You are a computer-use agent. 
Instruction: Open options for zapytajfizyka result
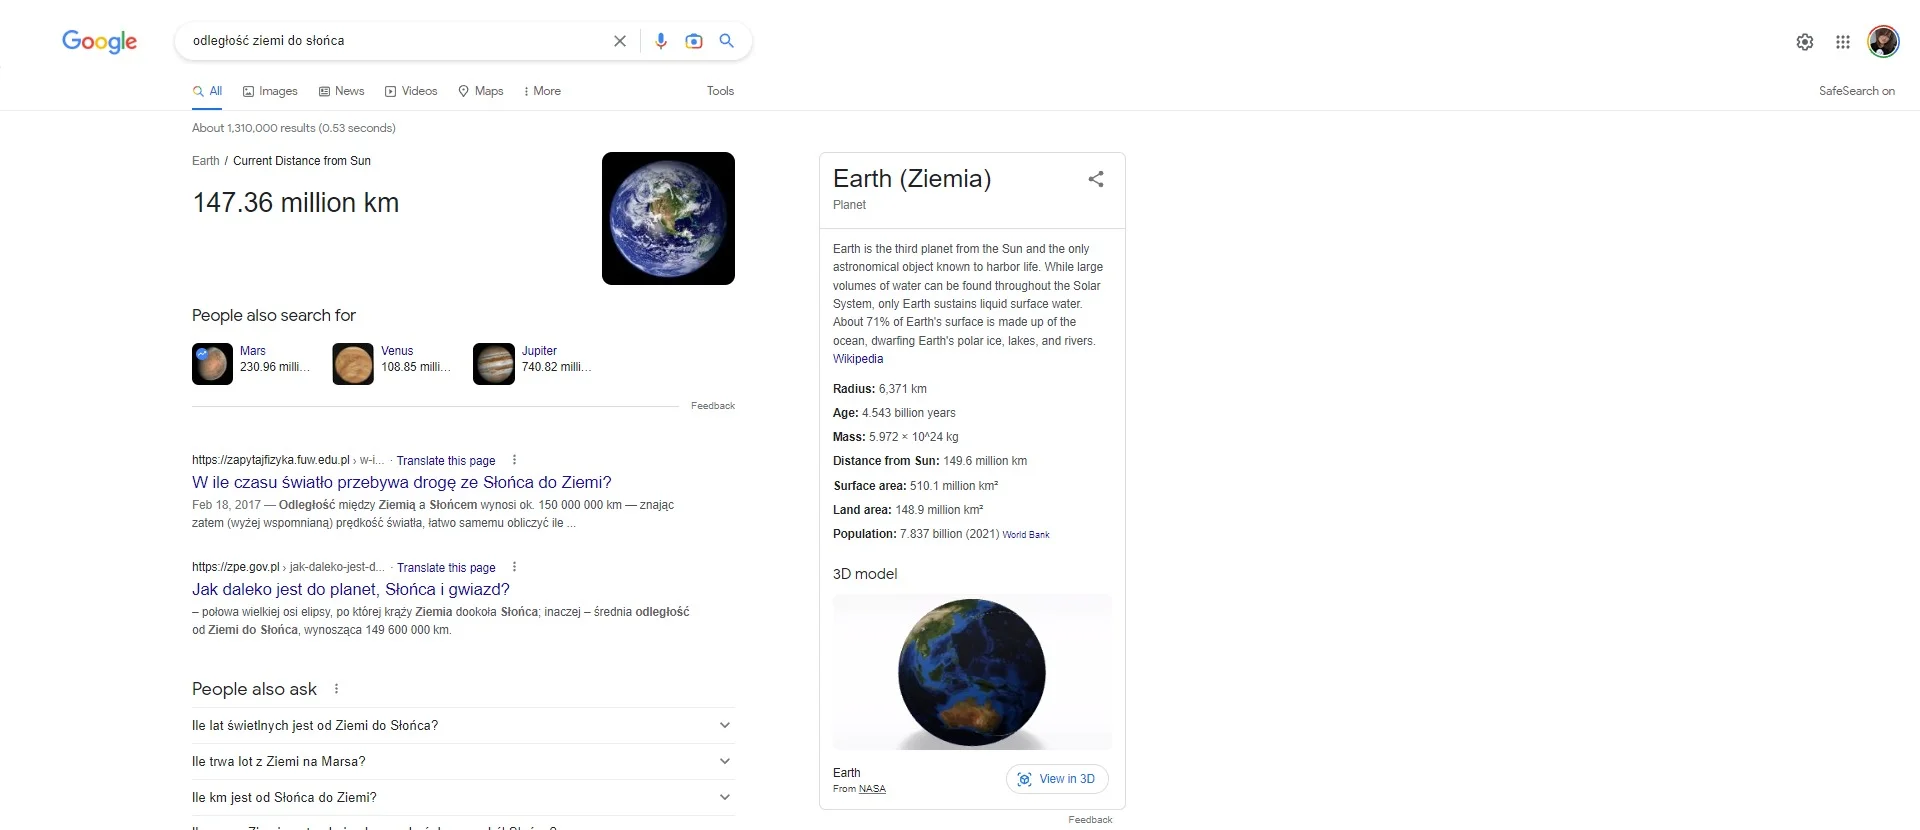[514, 460]
